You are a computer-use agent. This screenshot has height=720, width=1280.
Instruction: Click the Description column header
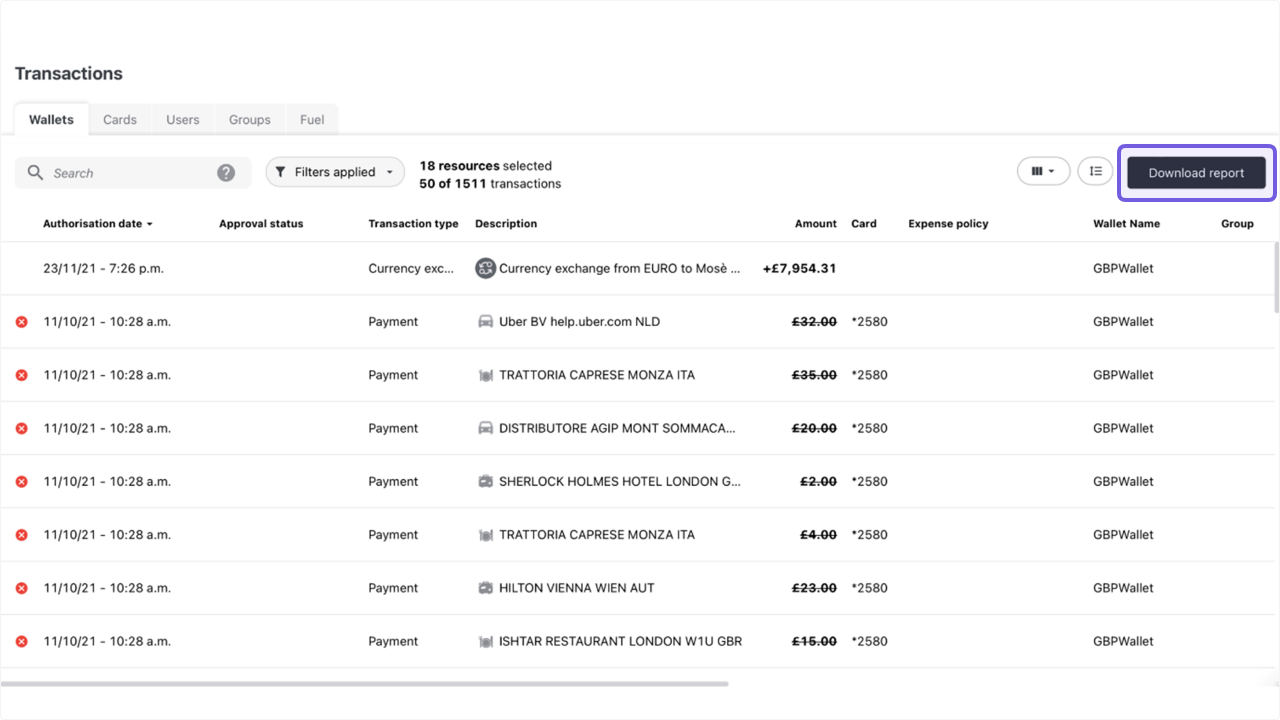[x=506, y=224]
